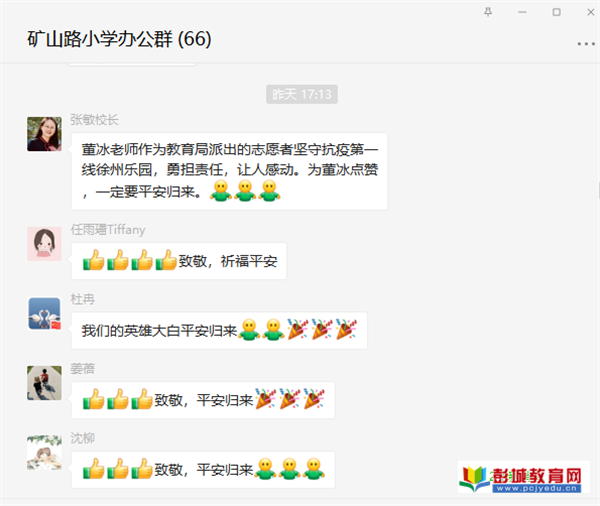Click 姜蓓's 致敬，平安归来 message bubble

203,400
